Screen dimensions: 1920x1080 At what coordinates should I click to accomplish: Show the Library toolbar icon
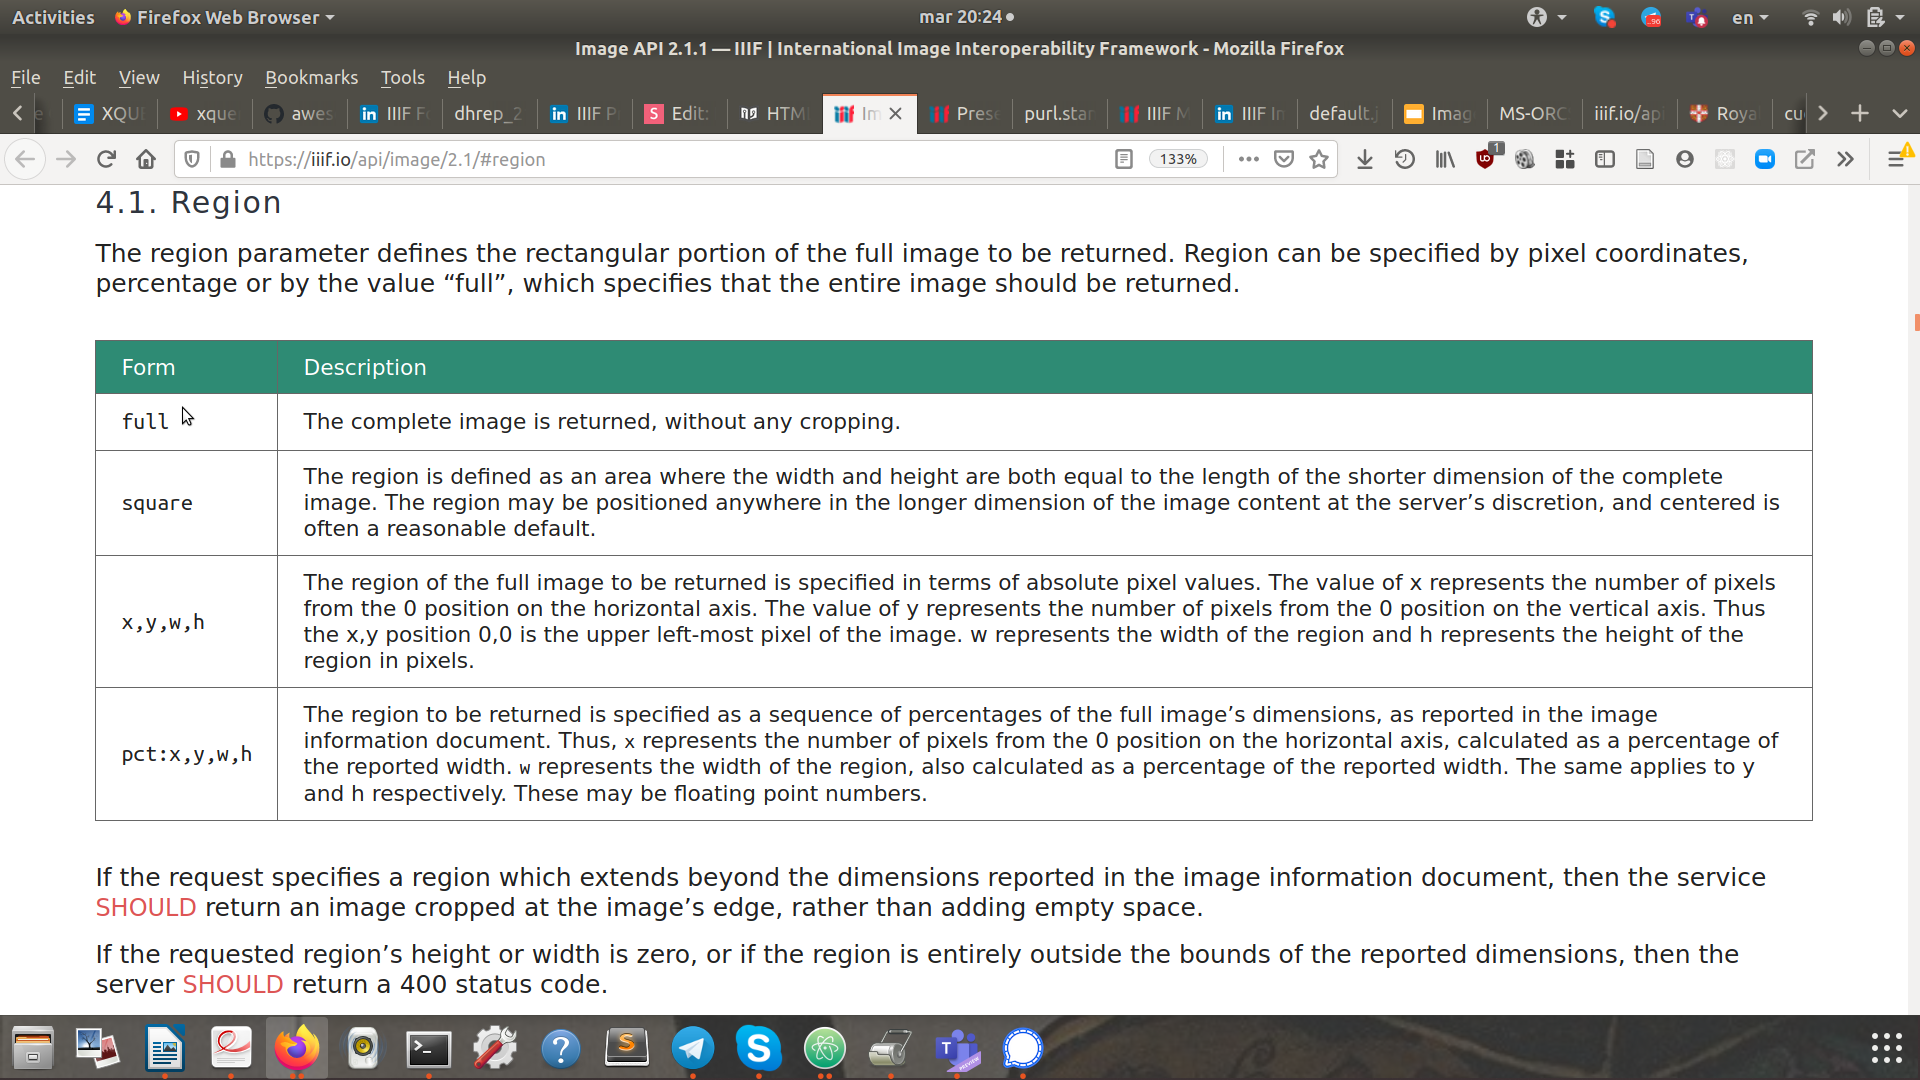pyautogui.click(x=1445, y=159)
